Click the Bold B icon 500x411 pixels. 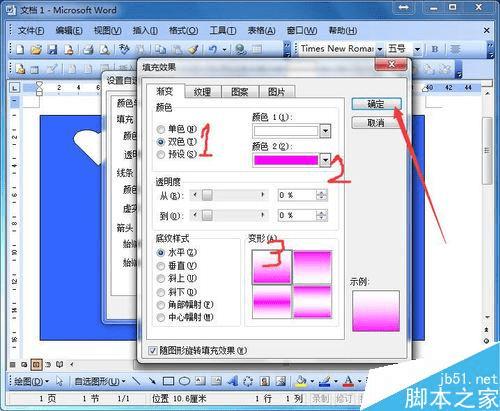point(435,49)
